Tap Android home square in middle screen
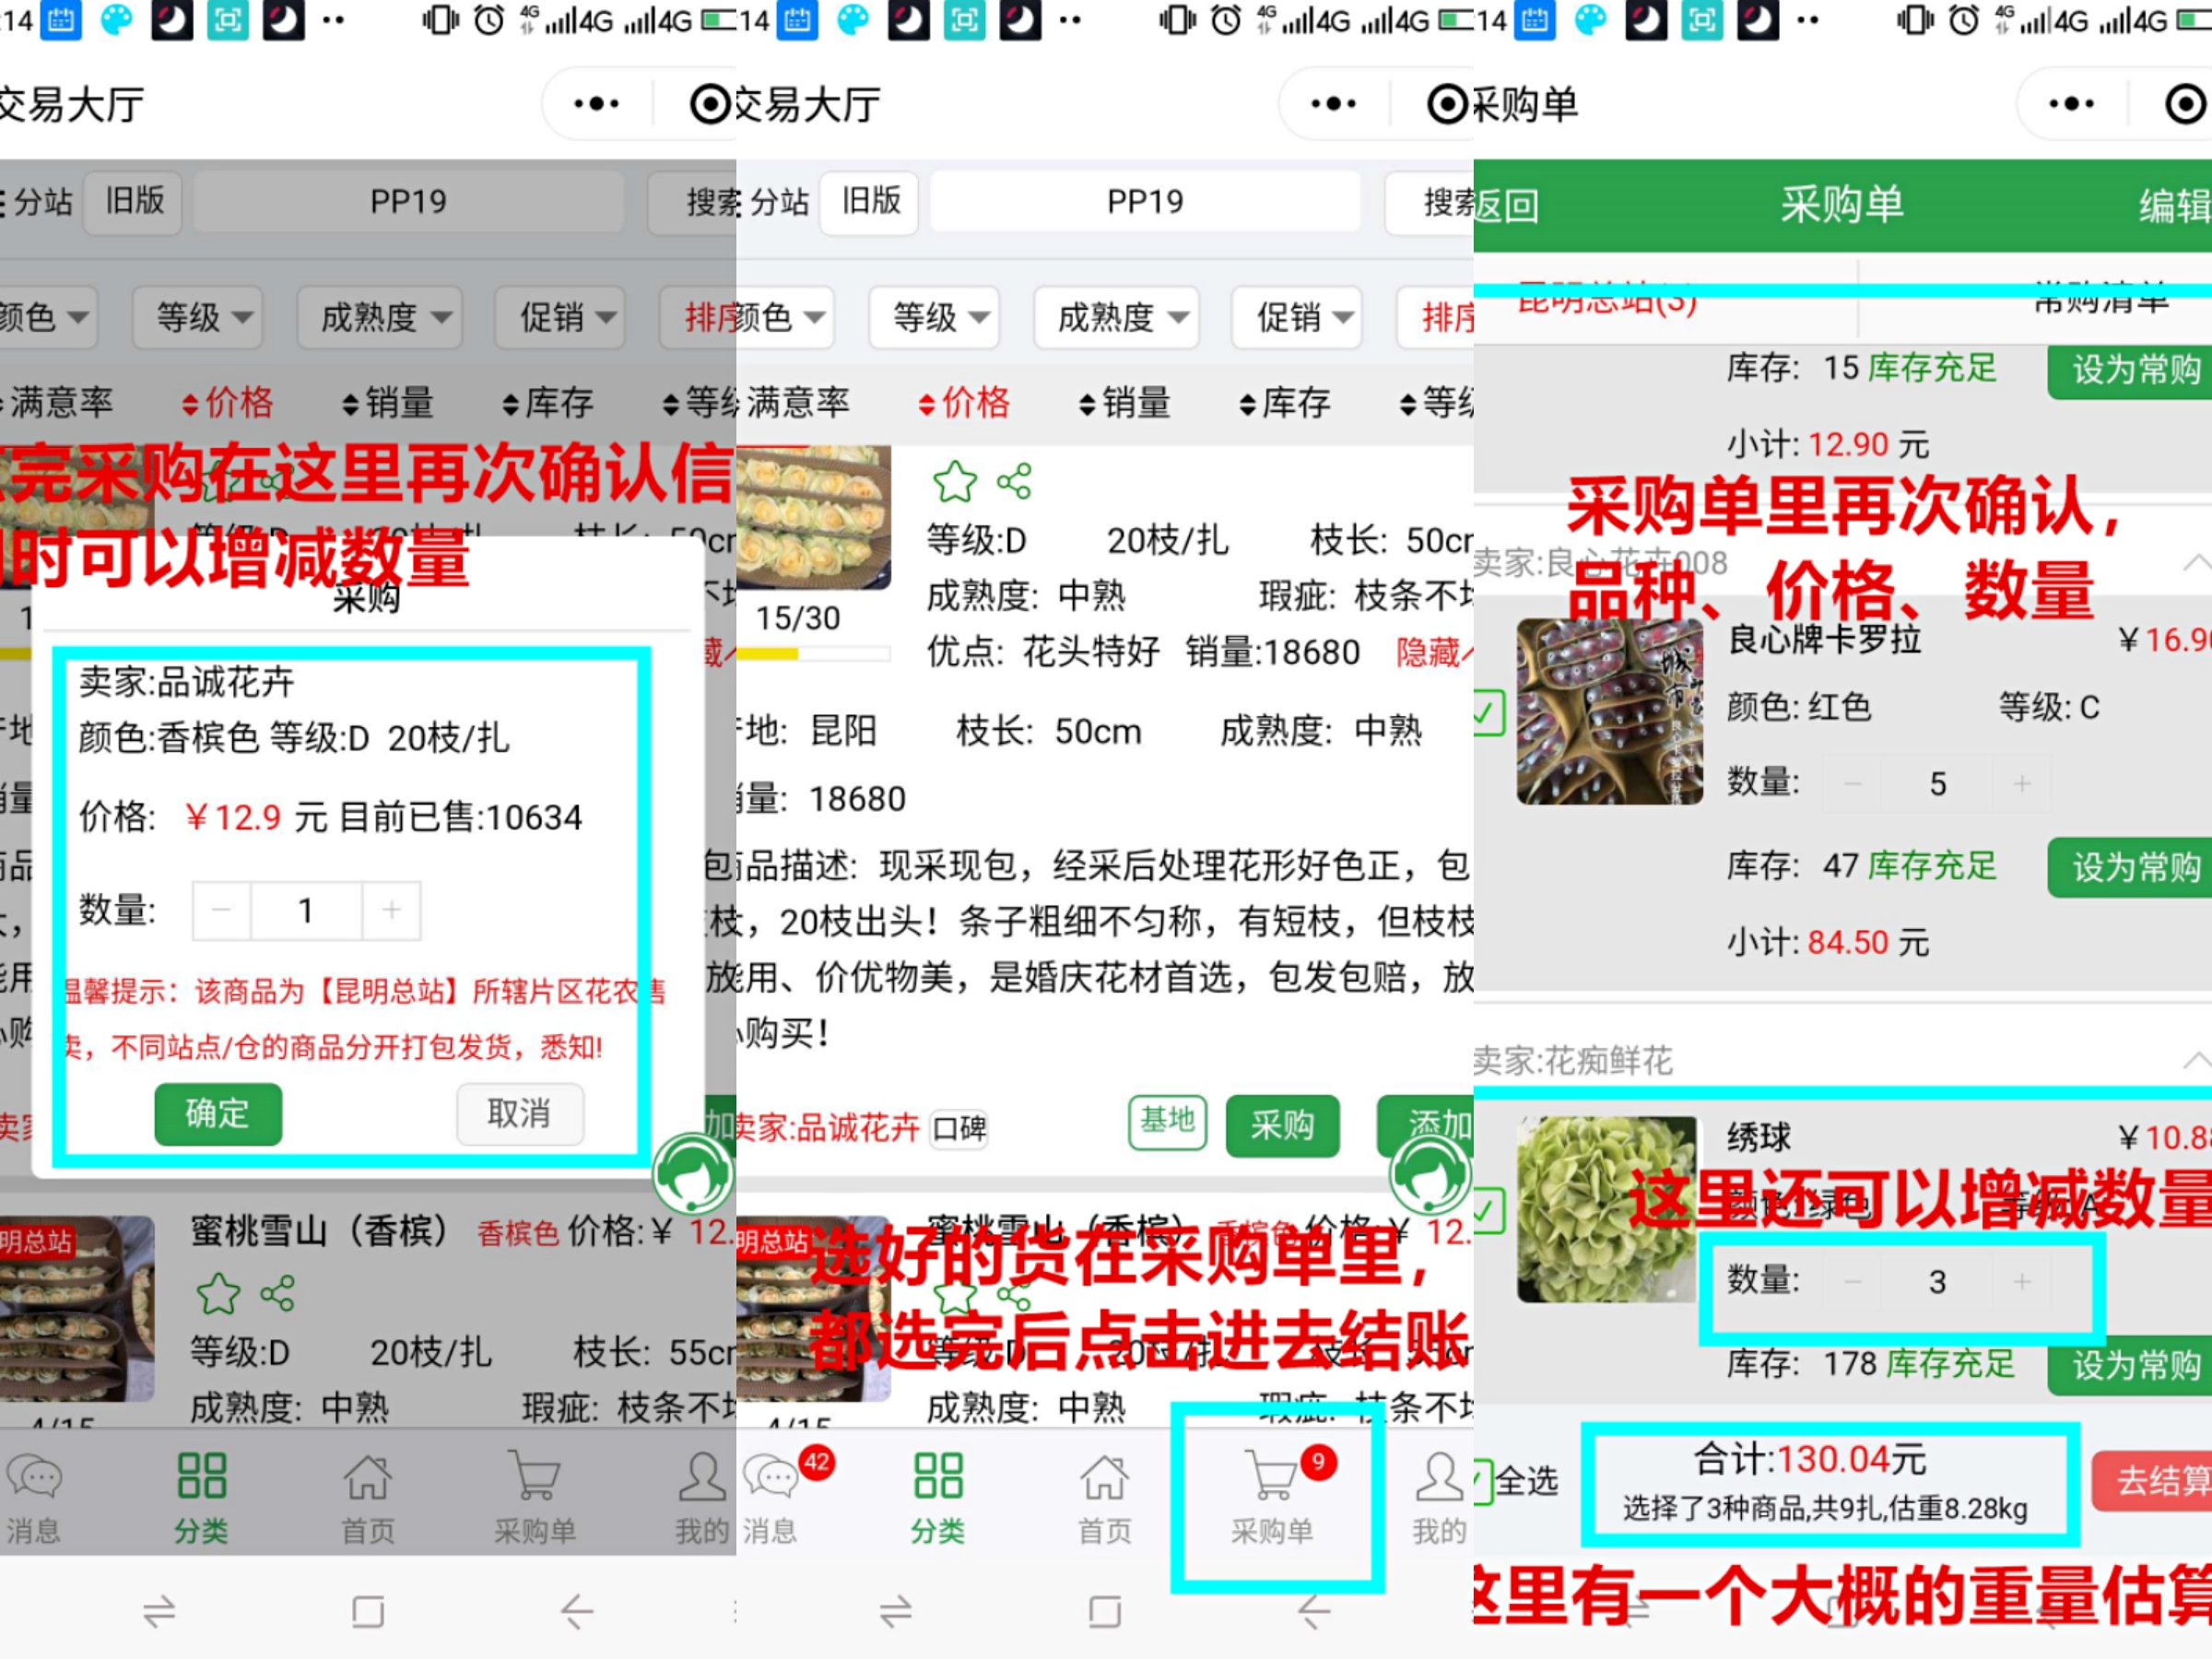 click(1104, 1611)
